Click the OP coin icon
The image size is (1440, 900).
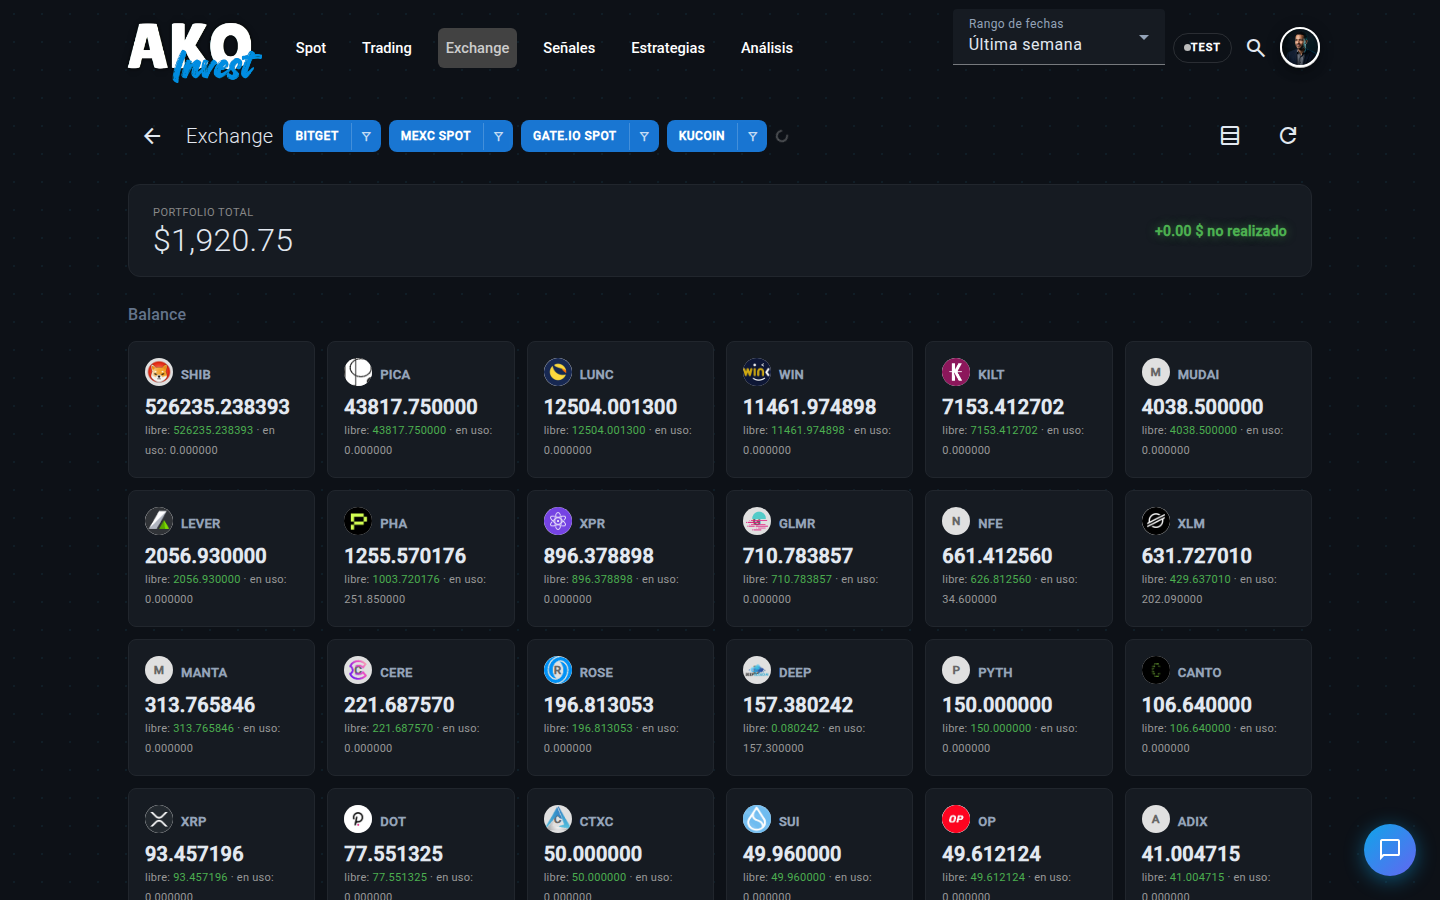click(x=956, y=819)
